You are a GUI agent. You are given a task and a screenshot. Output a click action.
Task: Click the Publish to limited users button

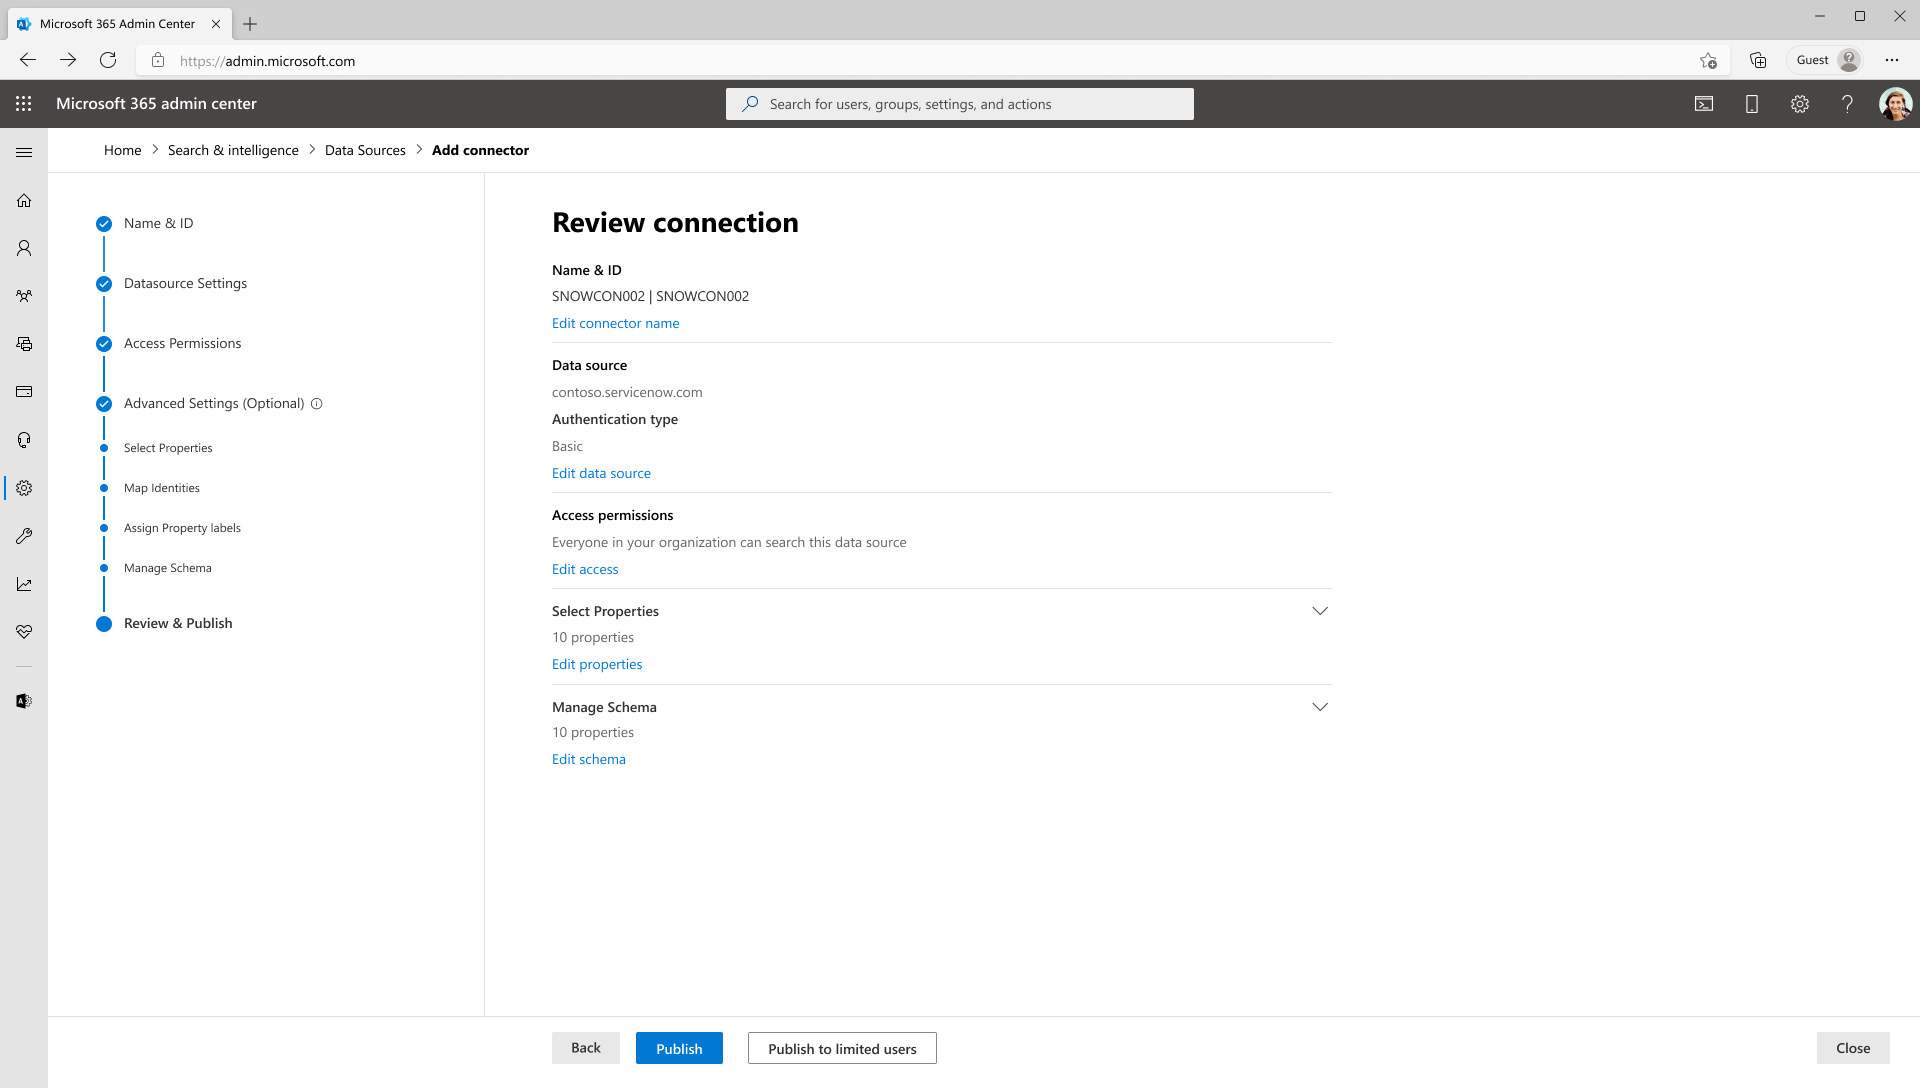(x=842, y=1047)
